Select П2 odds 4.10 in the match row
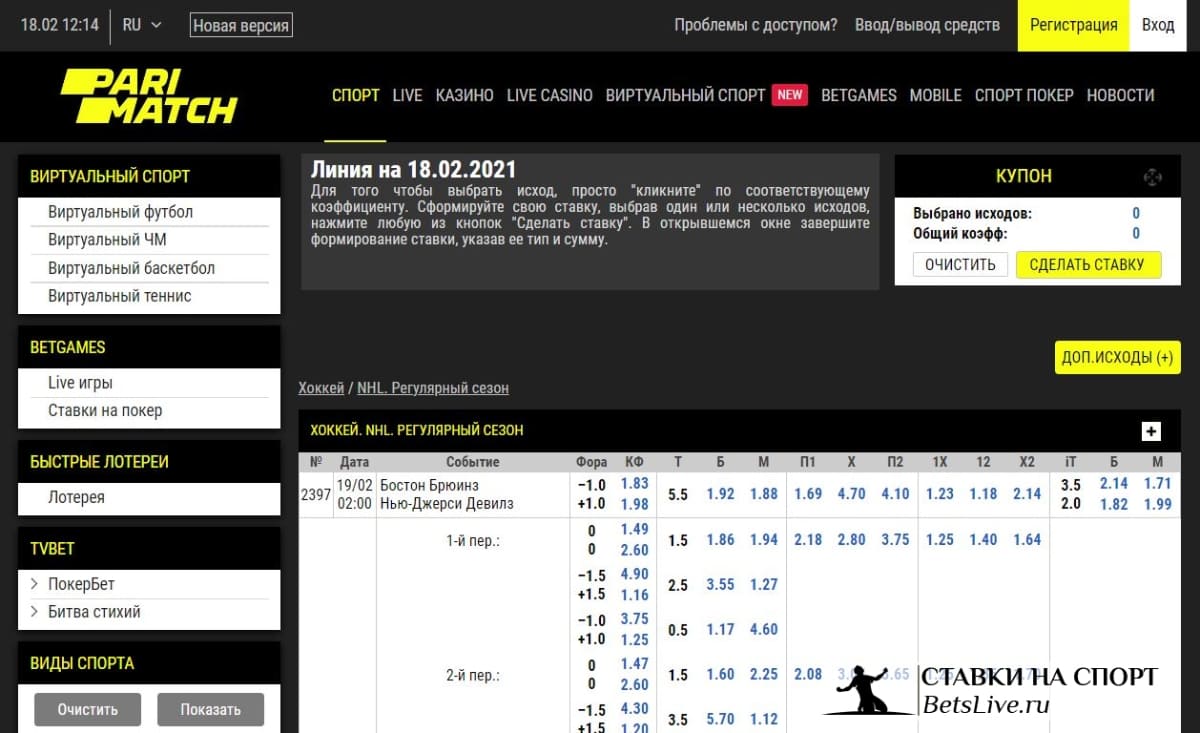 click(895, 494)
